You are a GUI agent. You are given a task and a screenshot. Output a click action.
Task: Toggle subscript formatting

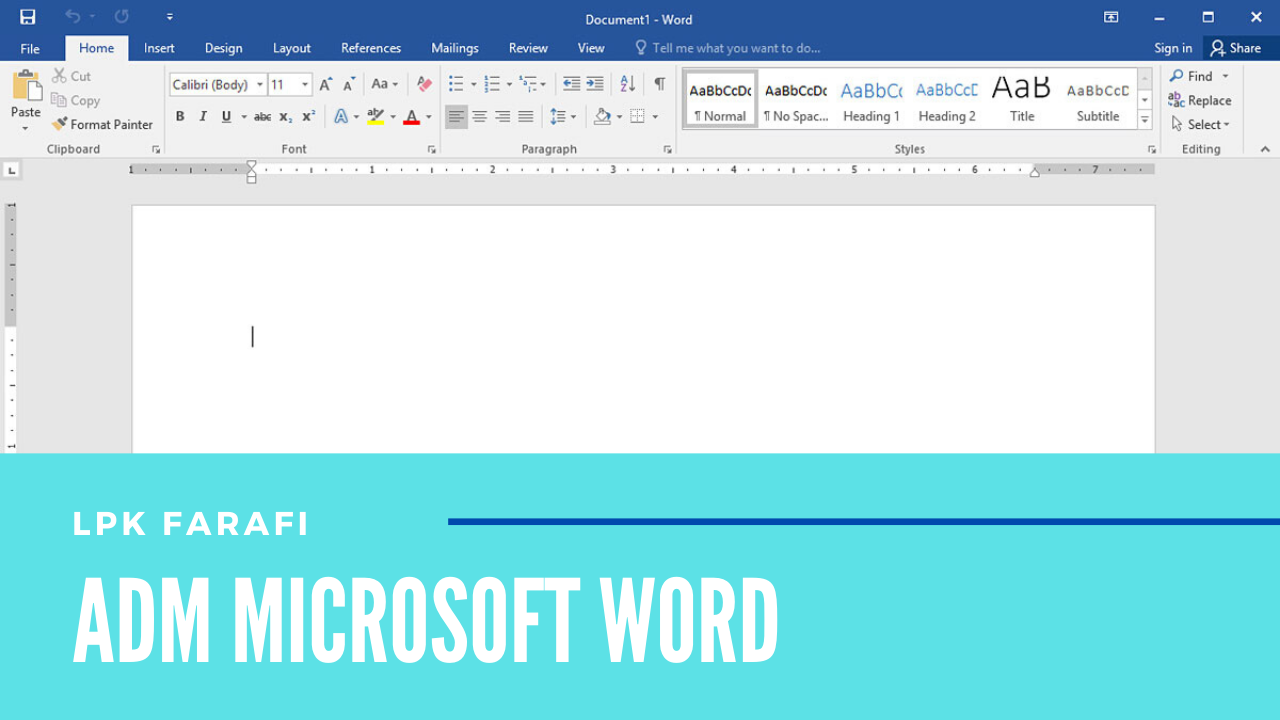point(286,117)
